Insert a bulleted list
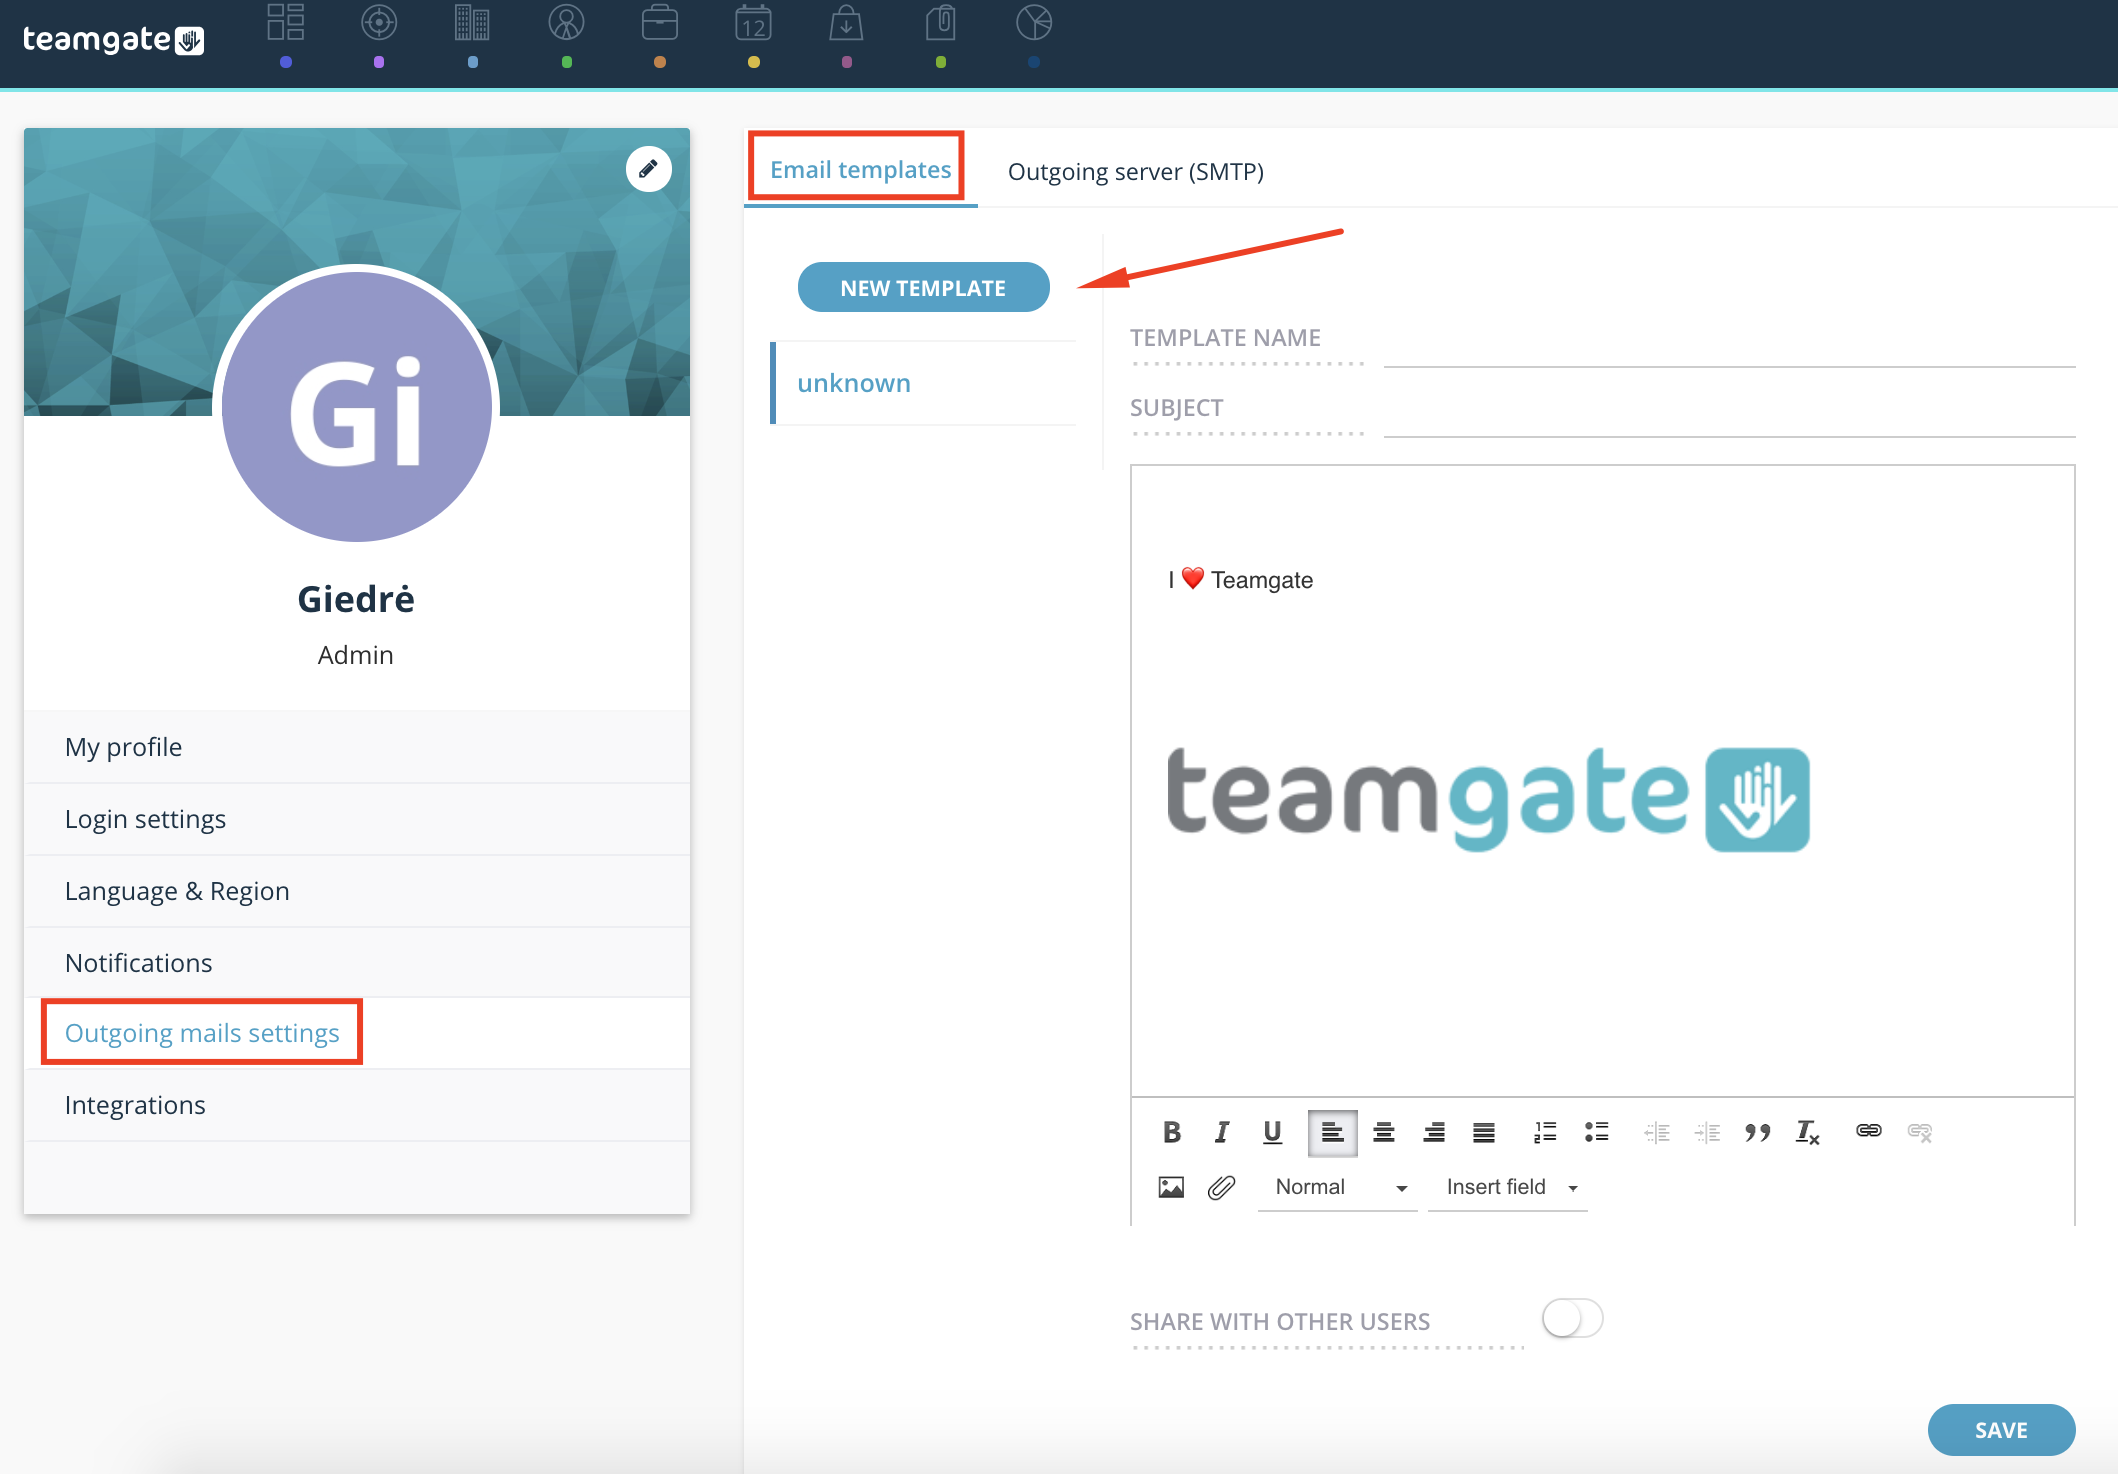This screenshot has width=2118, height=1474. [1596, 1132]
